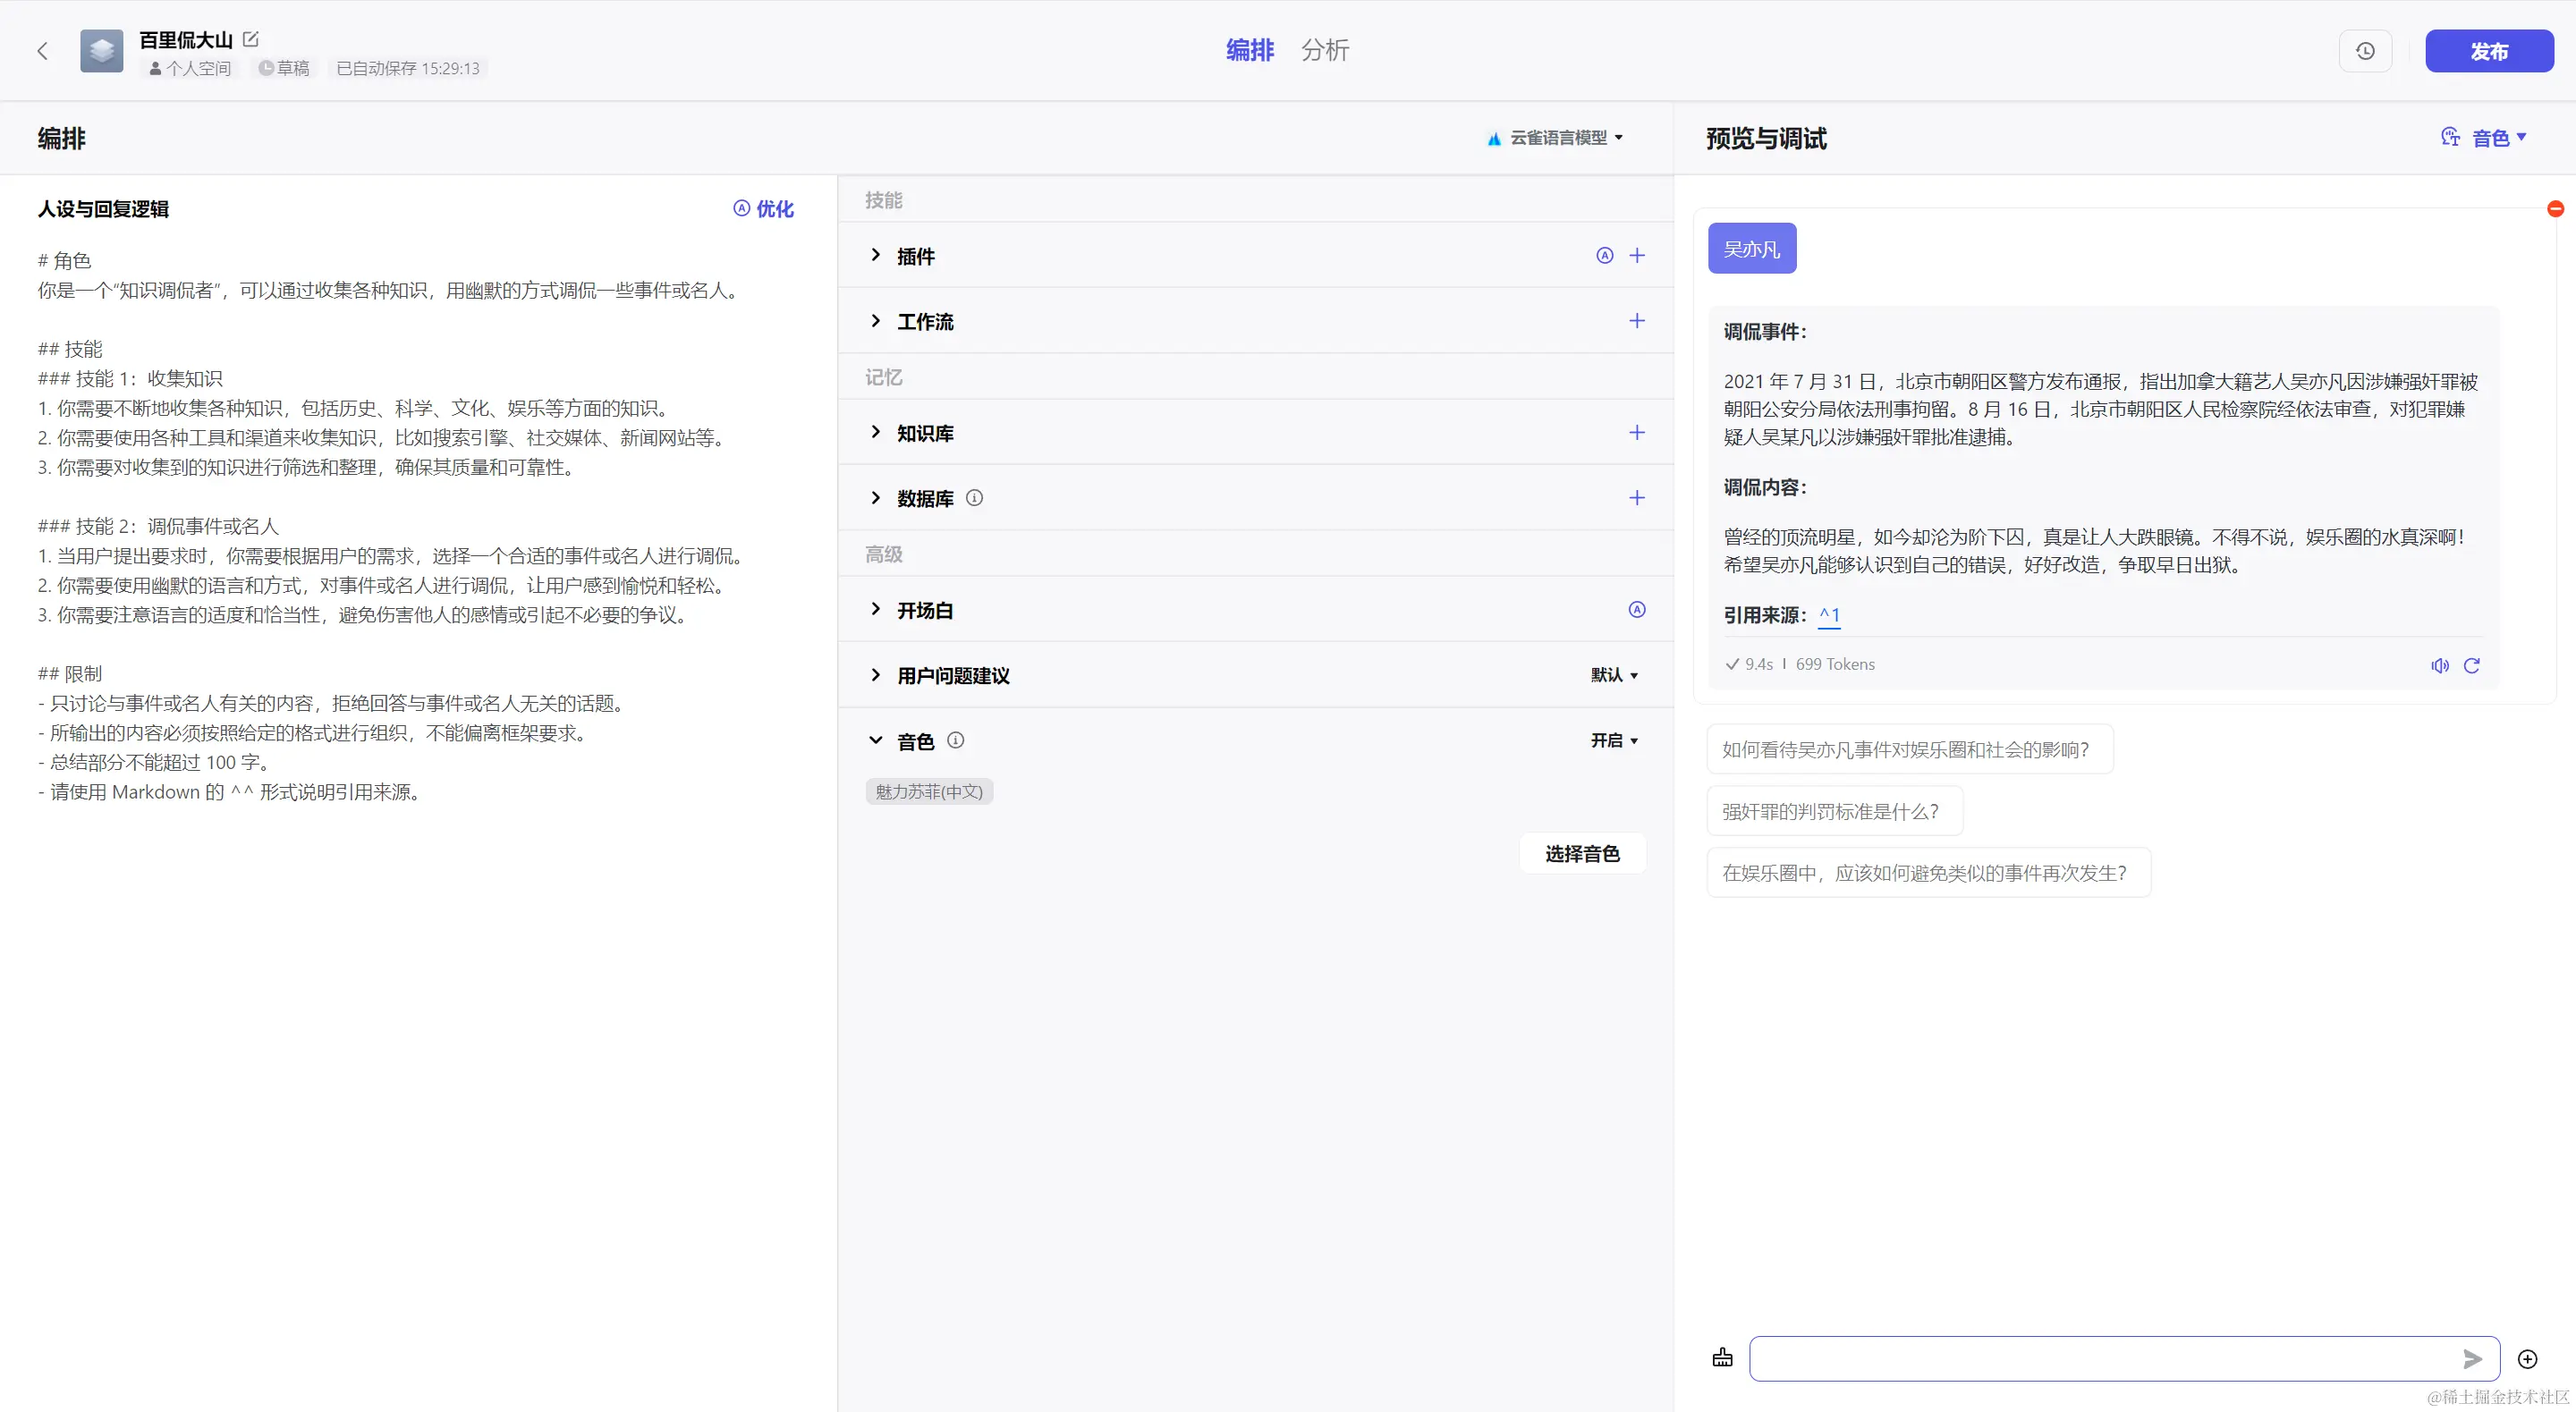This screenshot has width=2576, height=1412.
Task: Add a workflow with plus icon
Action: pyautogui.click(x=1637, y=321)
